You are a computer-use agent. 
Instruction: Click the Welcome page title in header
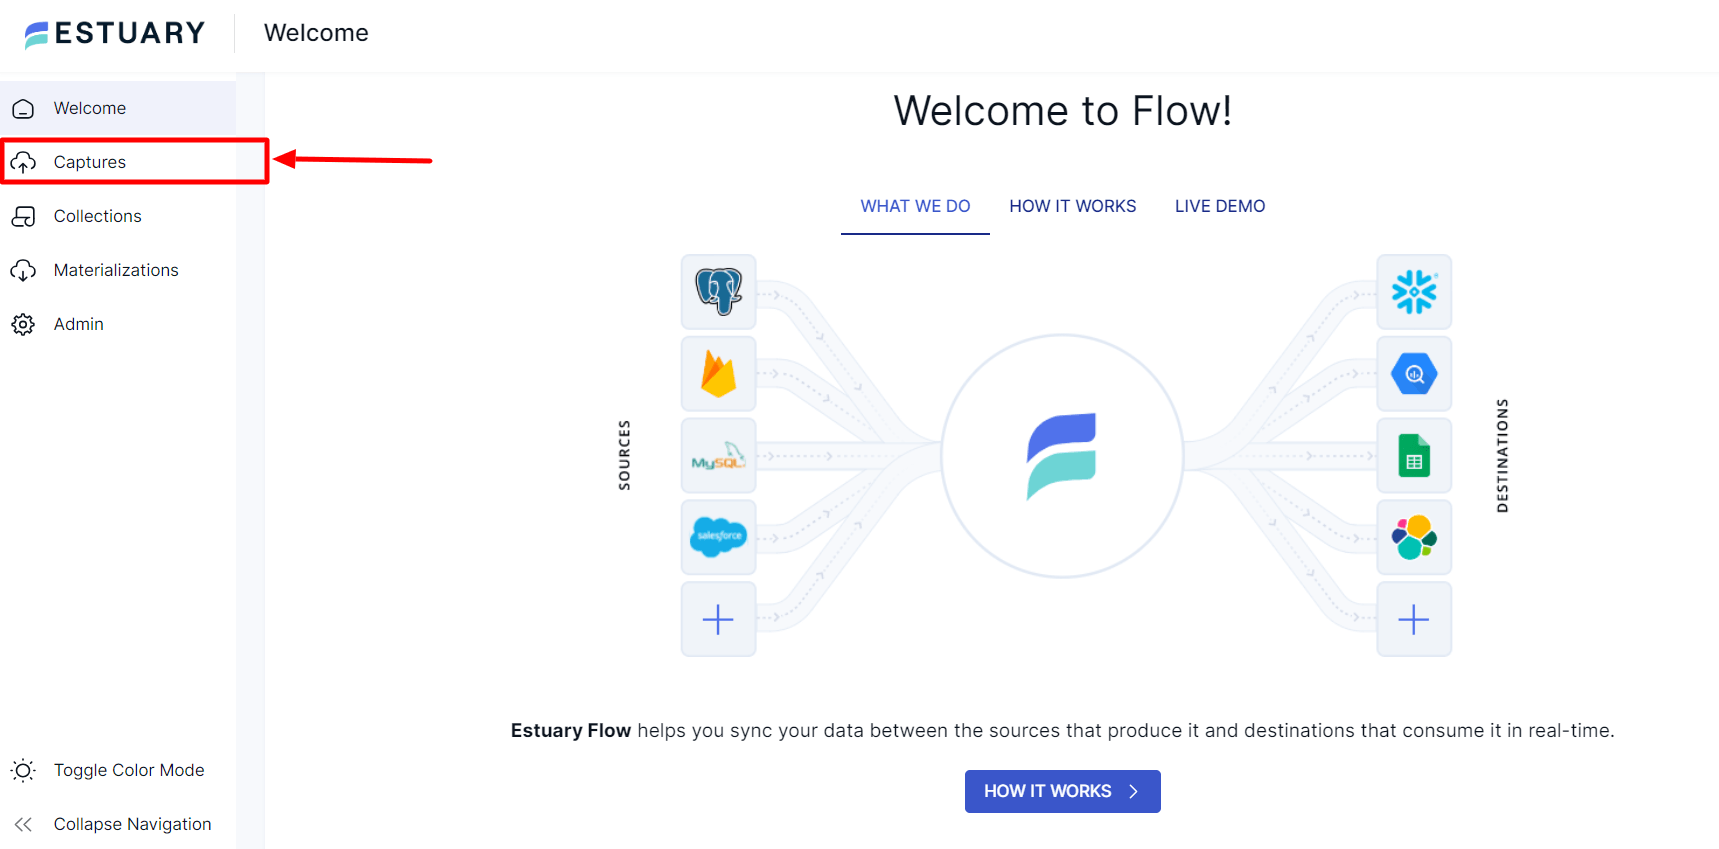316,33
